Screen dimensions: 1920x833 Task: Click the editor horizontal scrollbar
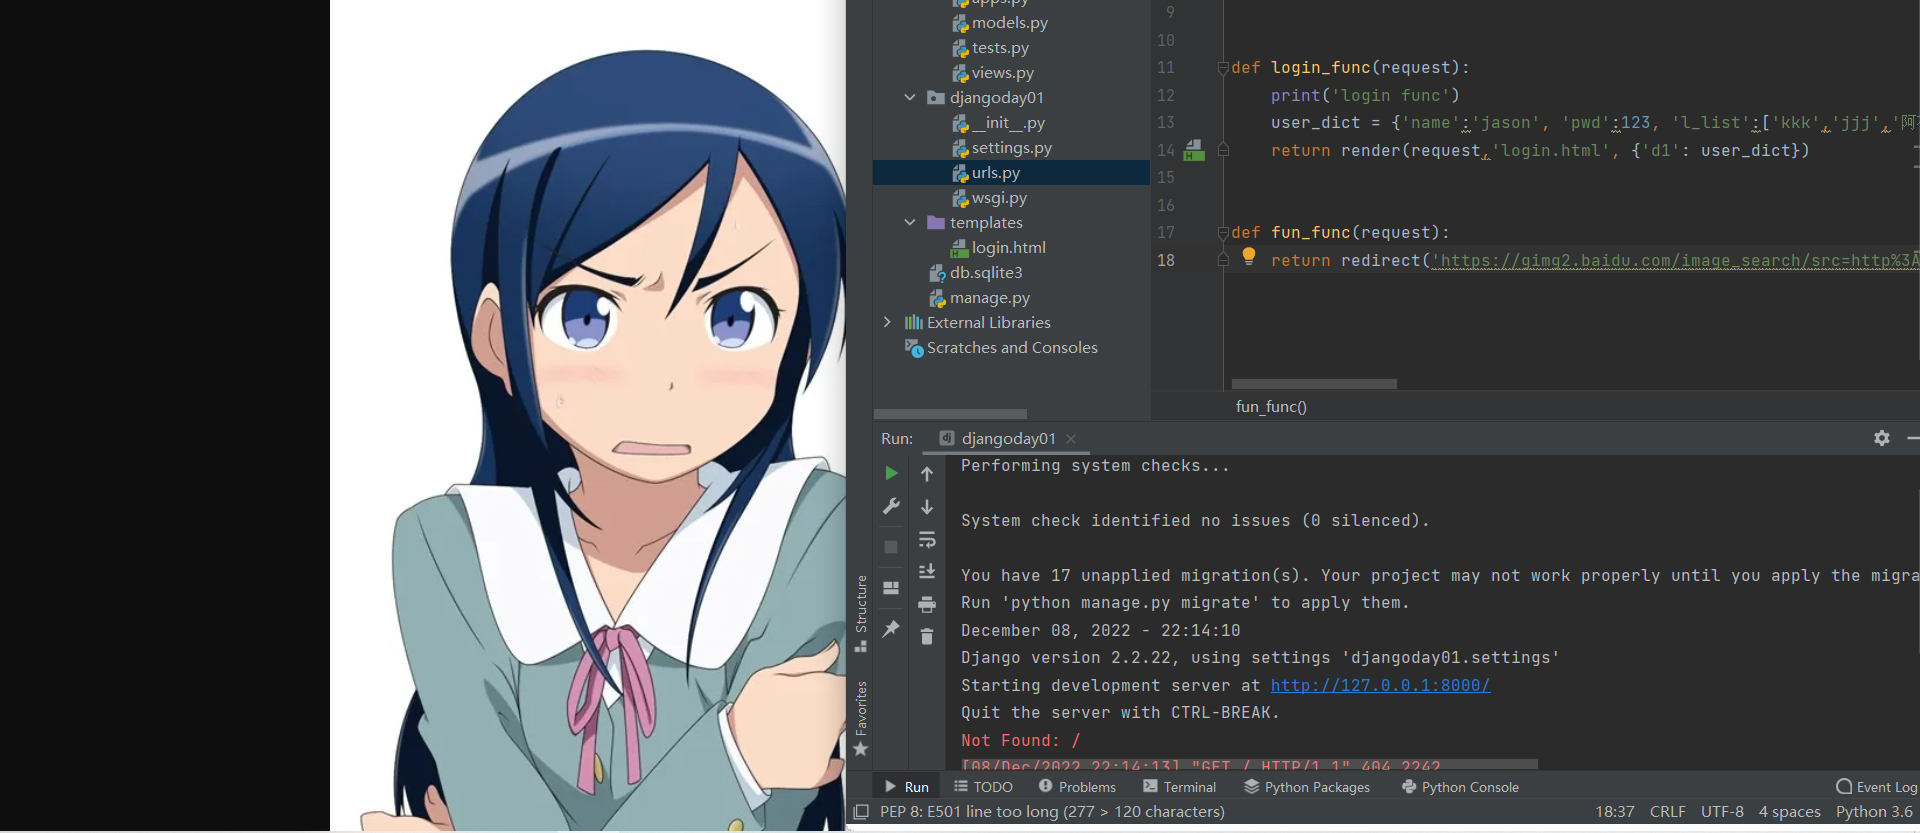pyautogui.click(x=1314, y=384)
